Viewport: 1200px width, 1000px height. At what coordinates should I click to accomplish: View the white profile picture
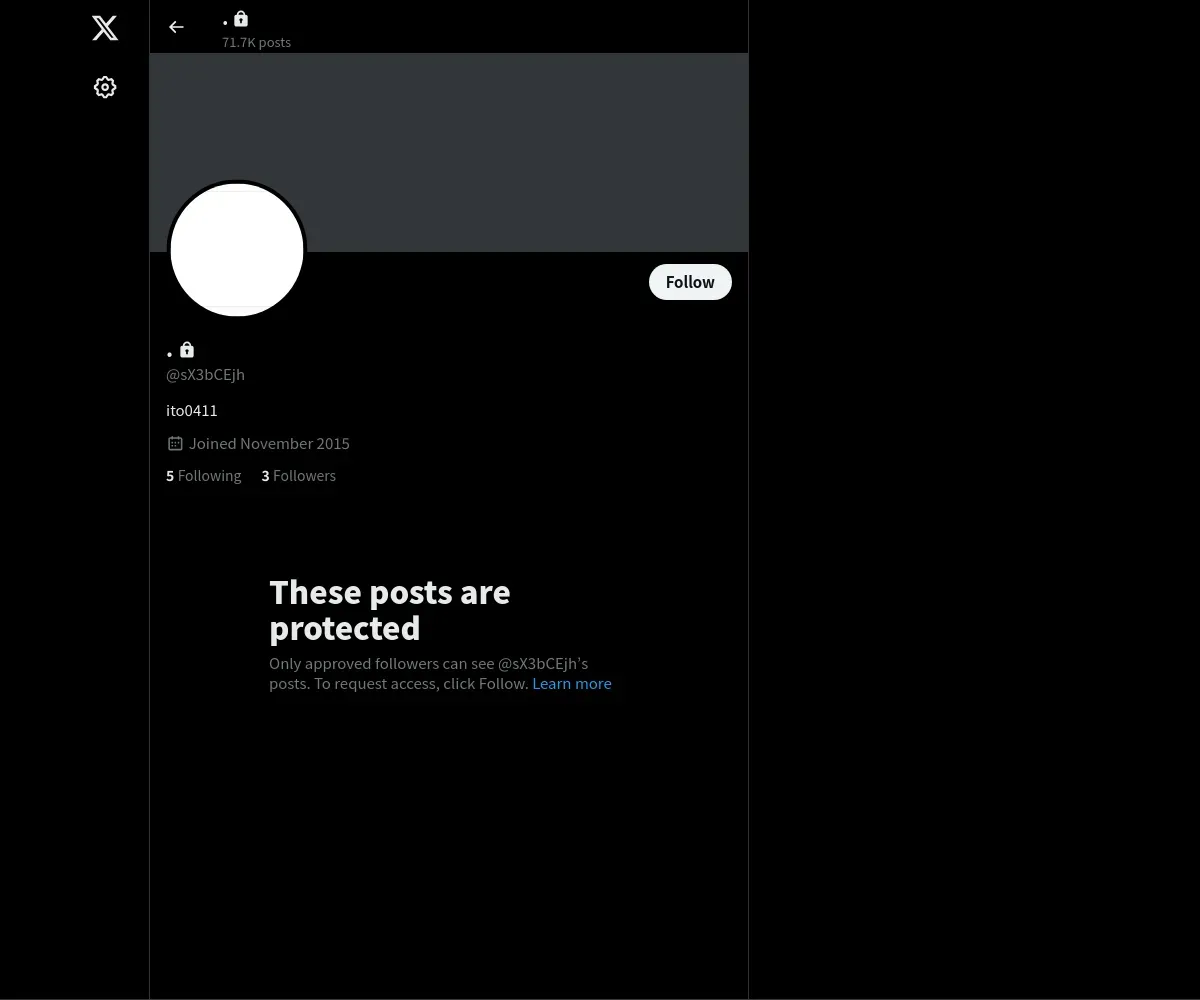coord(237,249)
